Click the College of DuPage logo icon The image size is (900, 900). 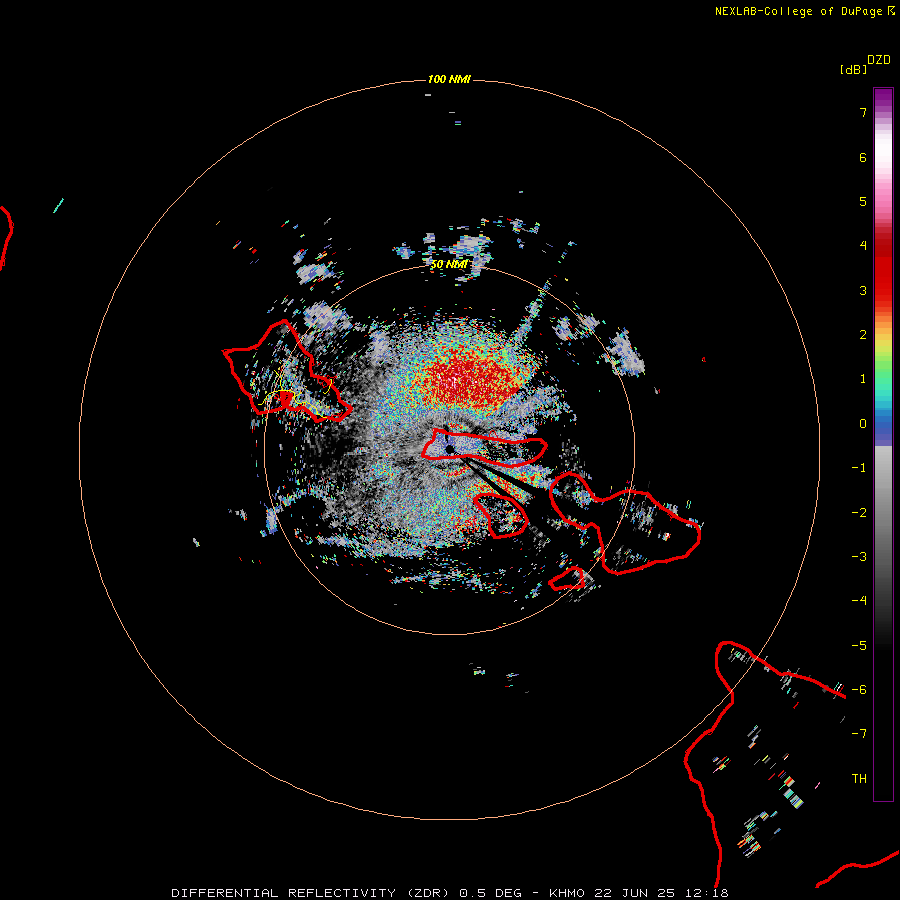891,11
